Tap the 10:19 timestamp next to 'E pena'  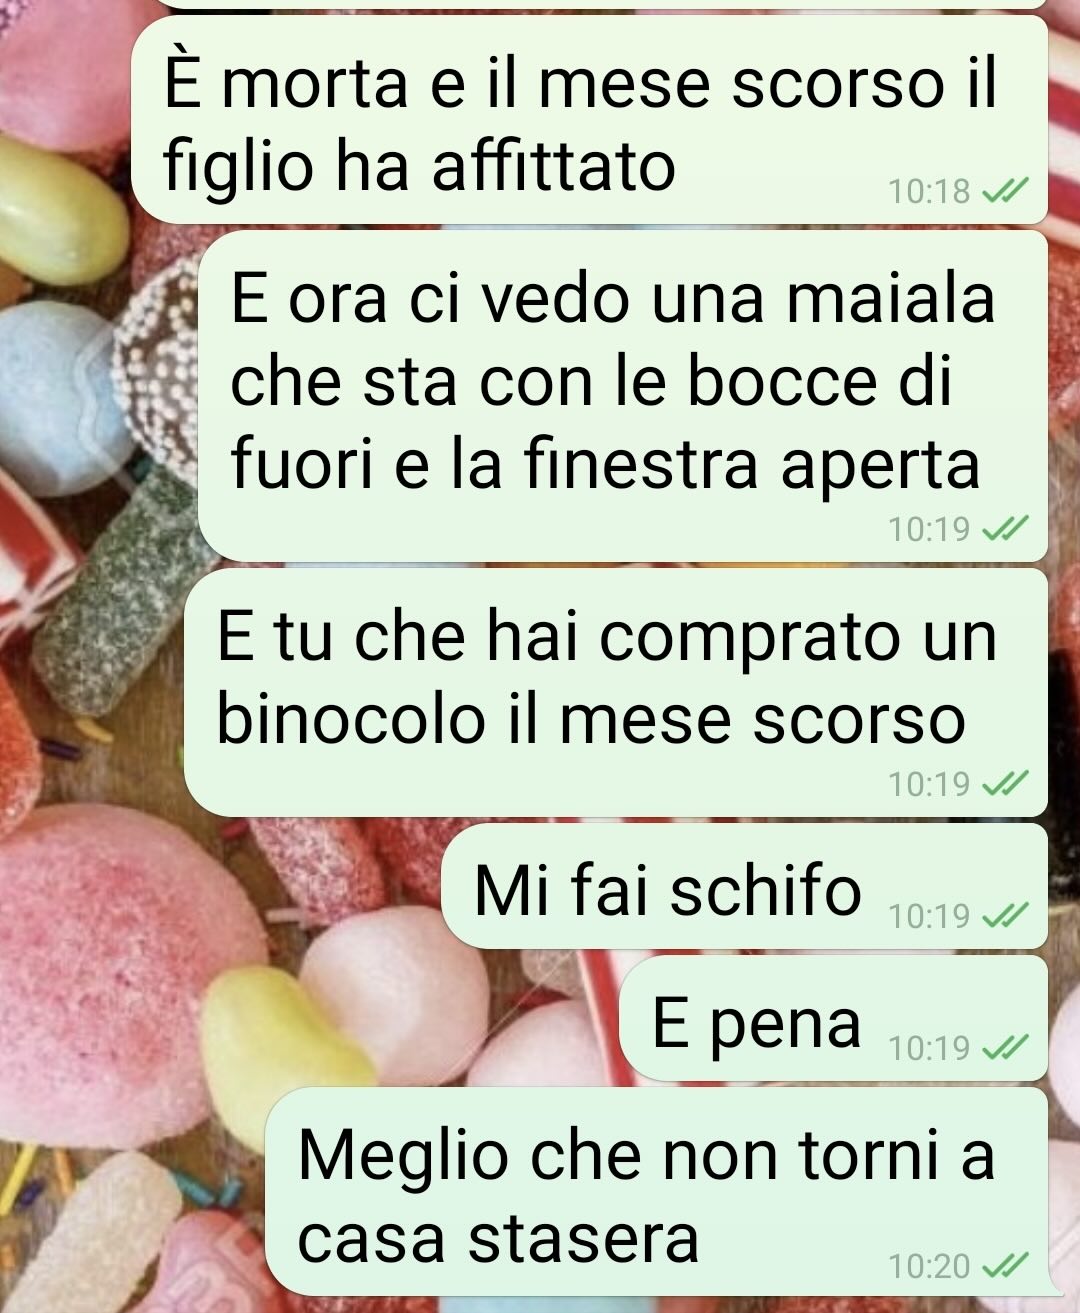[x=929, y=1048]
